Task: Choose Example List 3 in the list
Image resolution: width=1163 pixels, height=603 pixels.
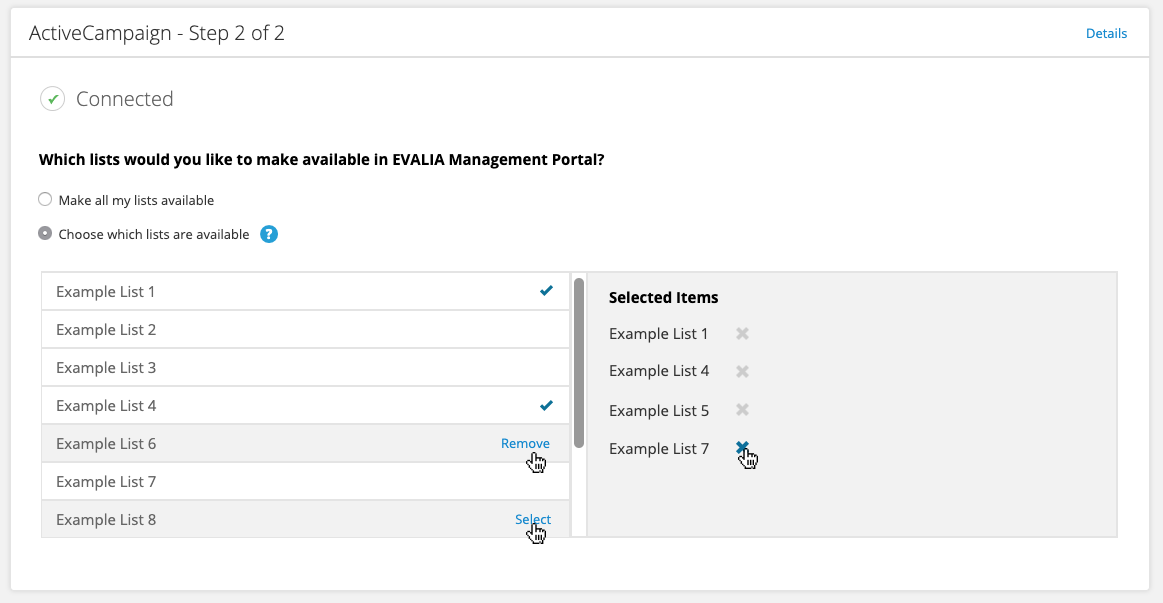Action: tap(306, 367)
